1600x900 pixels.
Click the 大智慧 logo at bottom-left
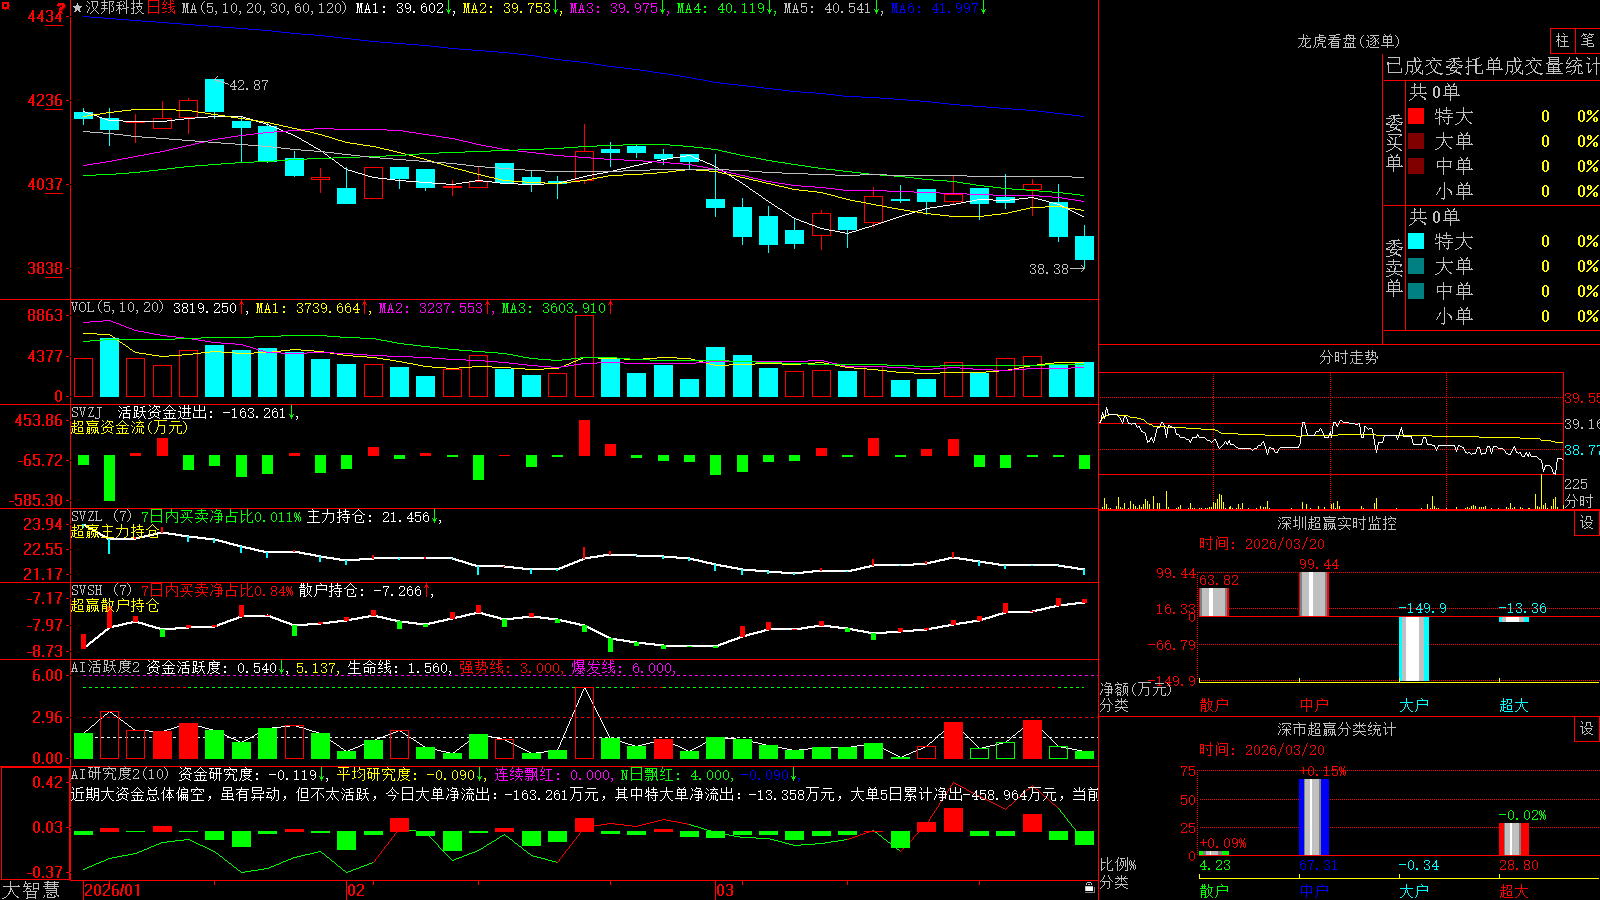tap(31, 890)
